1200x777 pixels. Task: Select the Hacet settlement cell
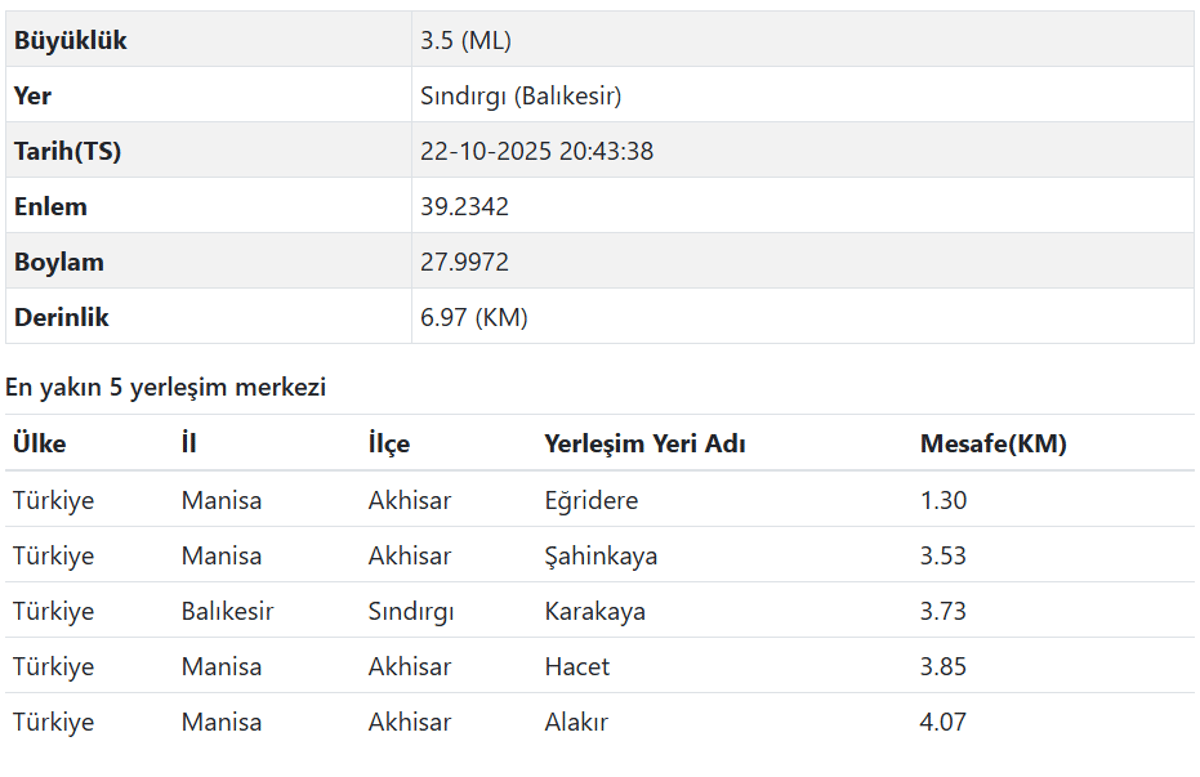577,666
